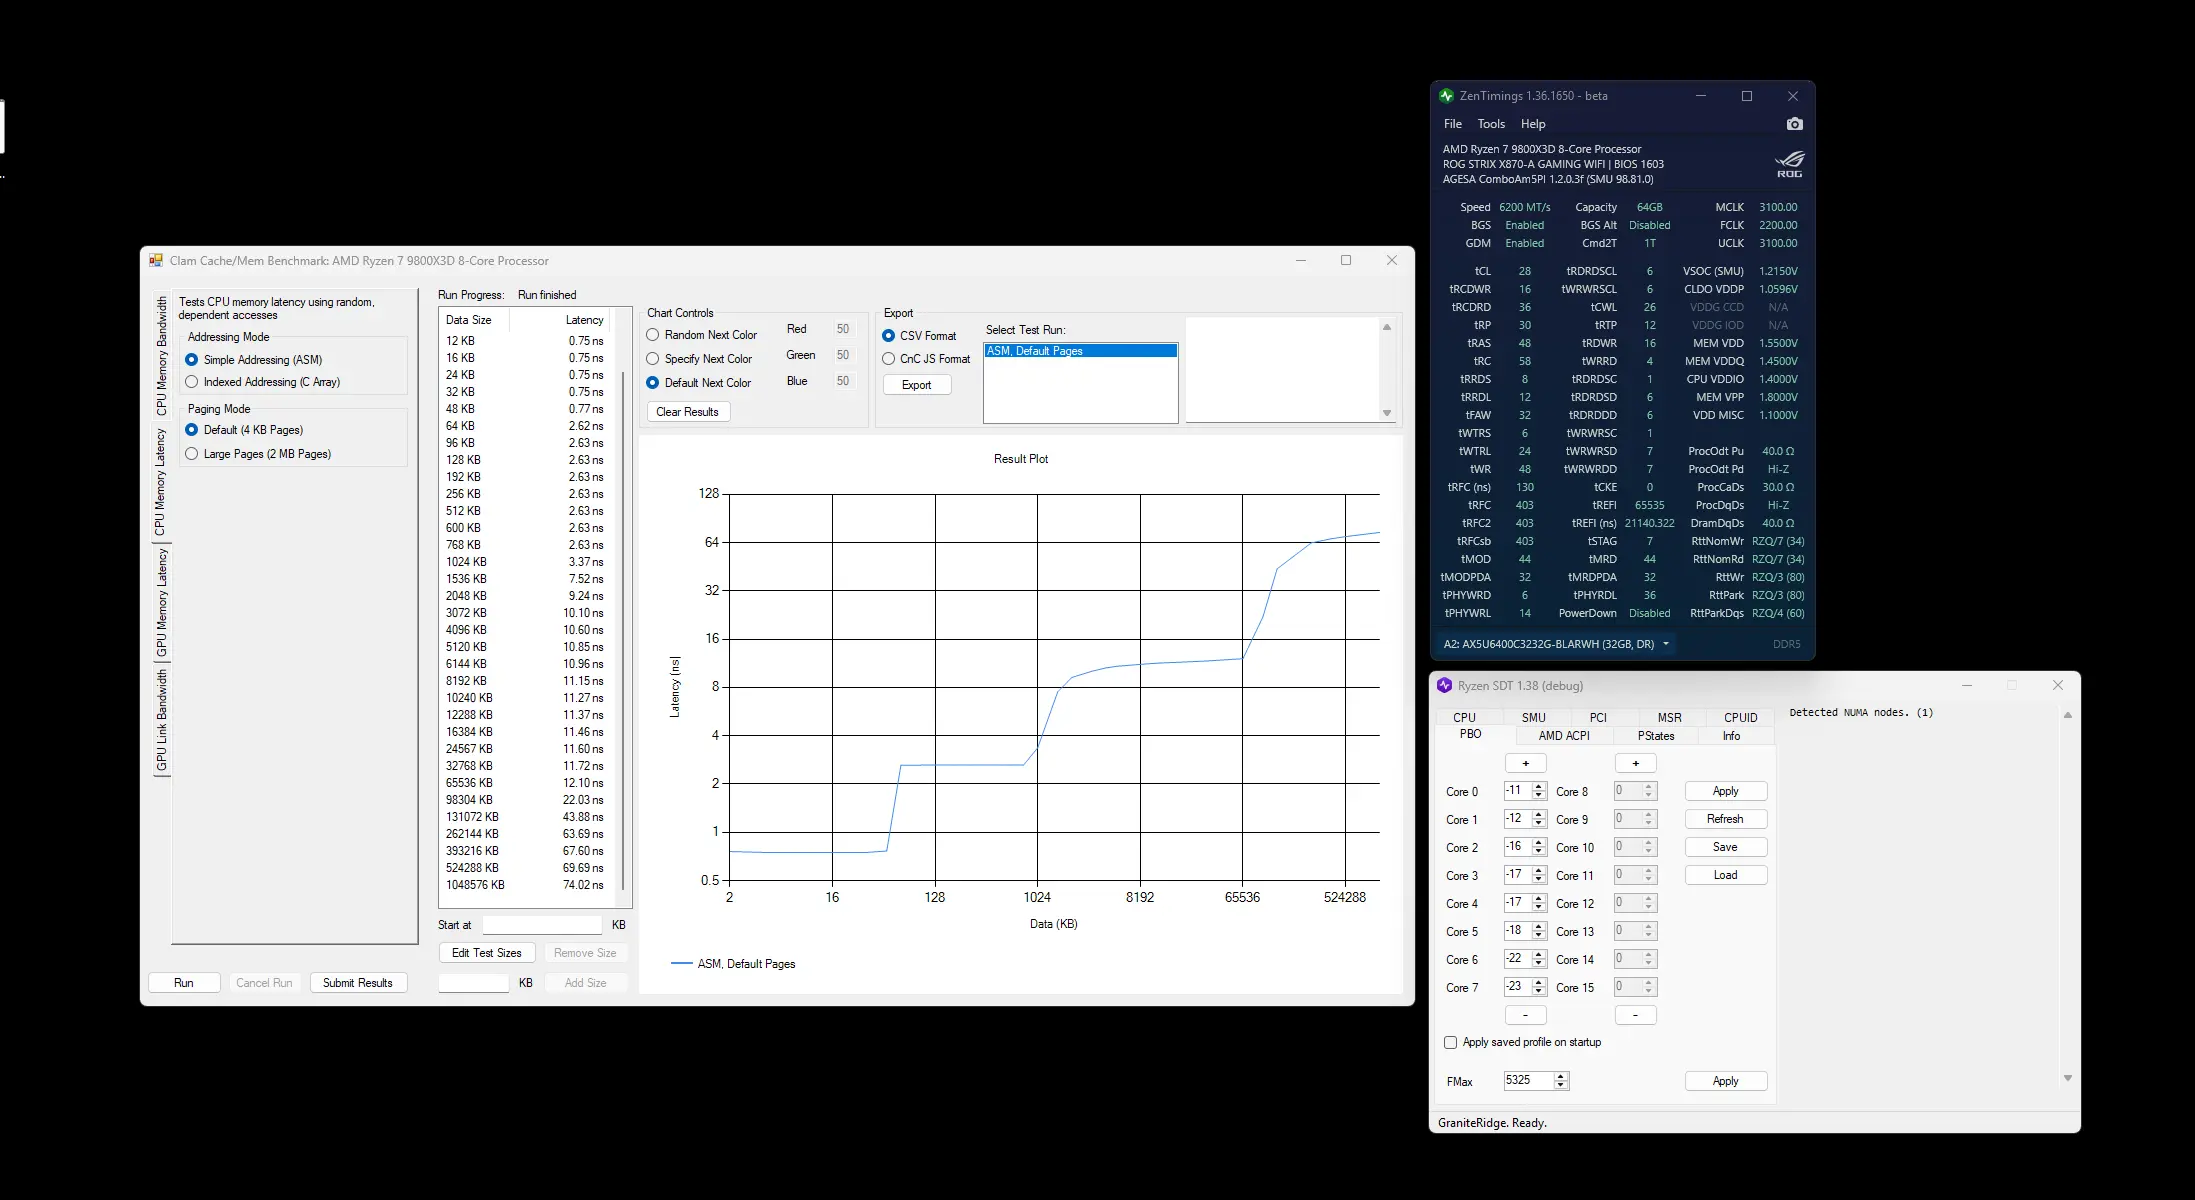Select the 1048576 KB row in results list
Screen dimensions: 2195x1200
pos(525,885)
